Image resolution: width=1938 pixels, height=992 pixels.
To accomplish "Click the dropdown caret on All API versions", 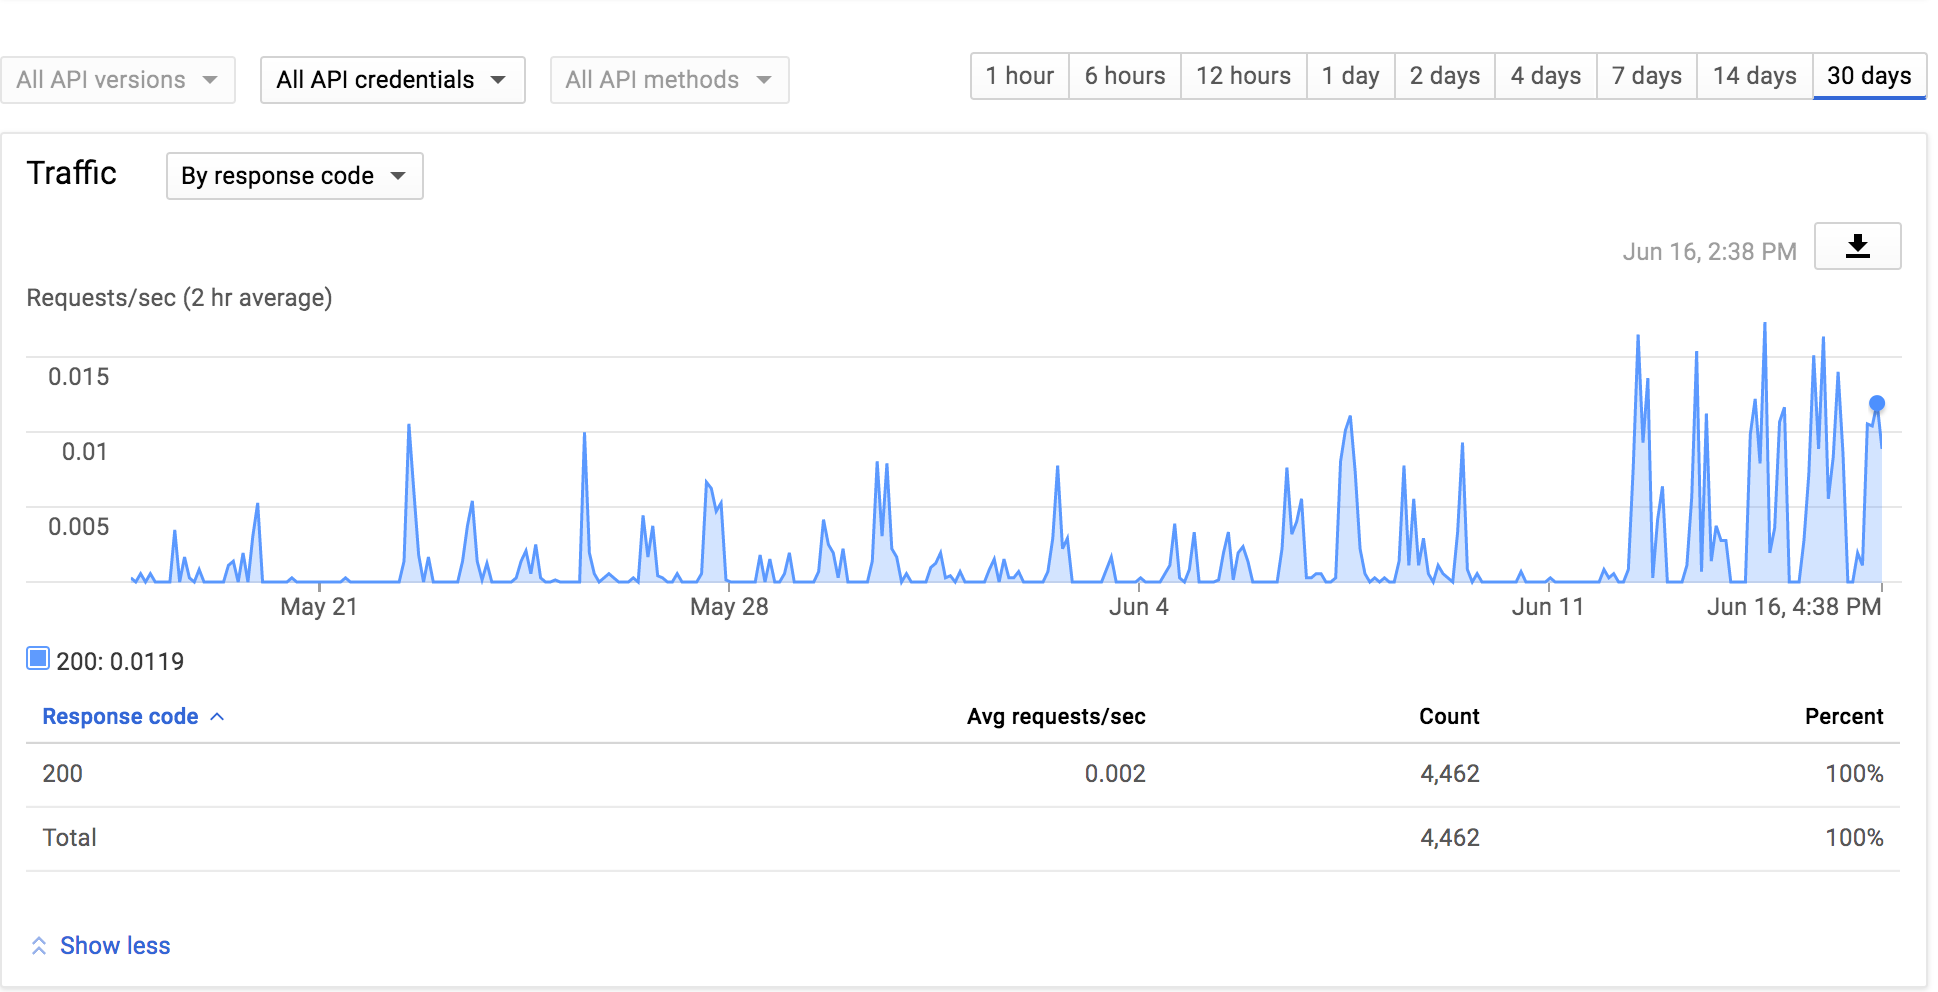I will point(210,80).
